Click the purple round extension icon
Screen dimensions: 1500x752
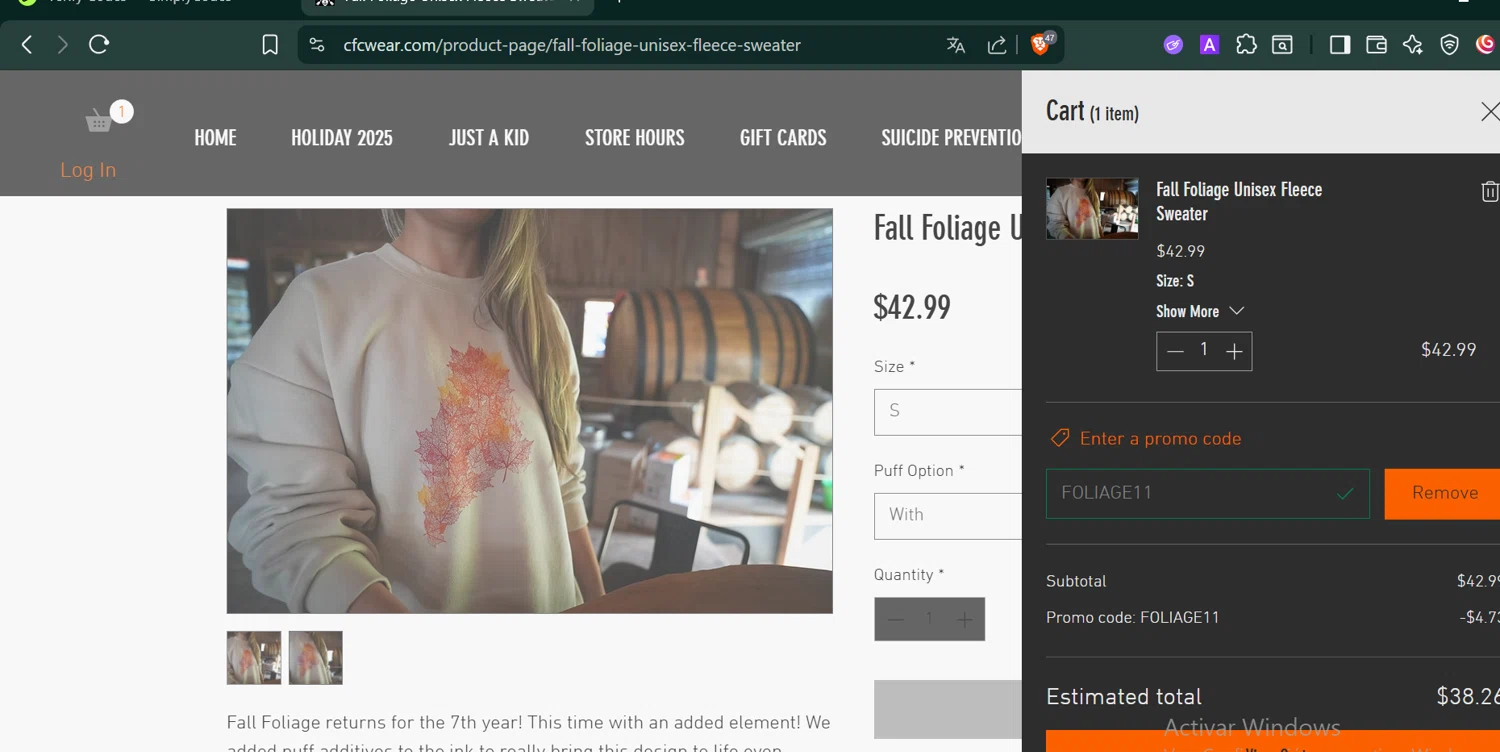[1173, 45]
